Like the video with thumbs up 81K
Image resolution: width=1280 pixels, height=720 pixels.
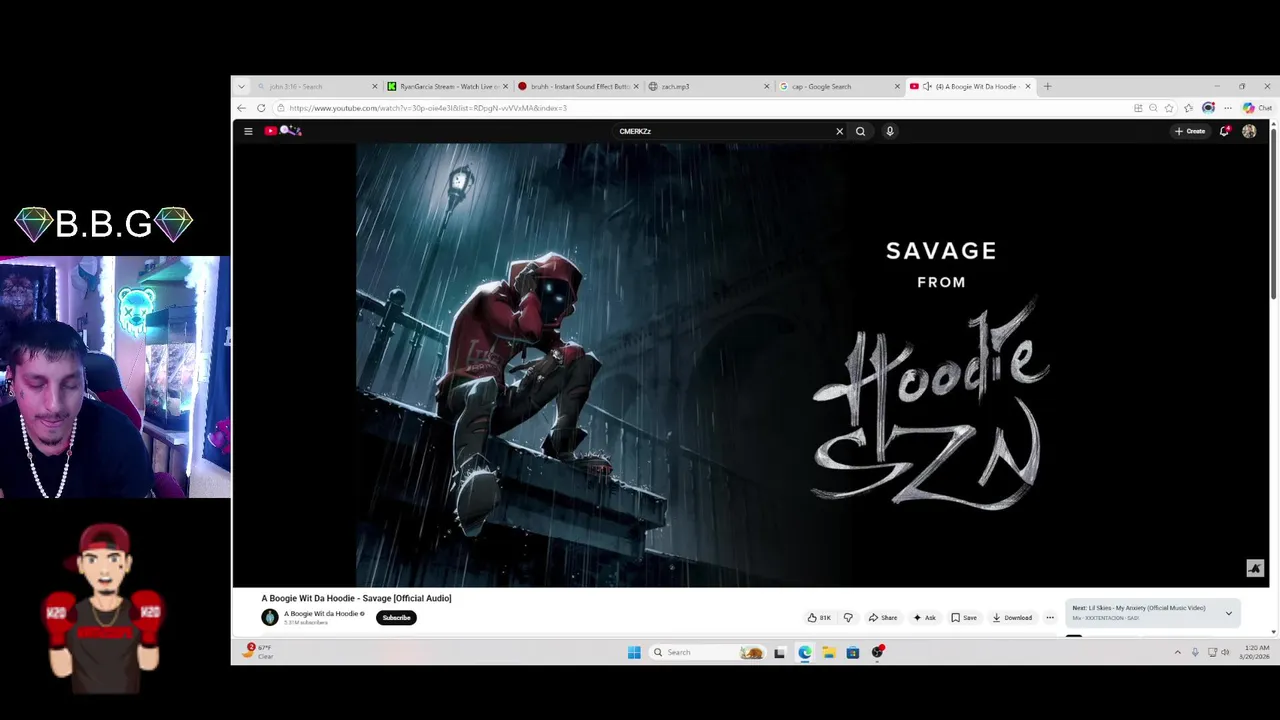819,618
